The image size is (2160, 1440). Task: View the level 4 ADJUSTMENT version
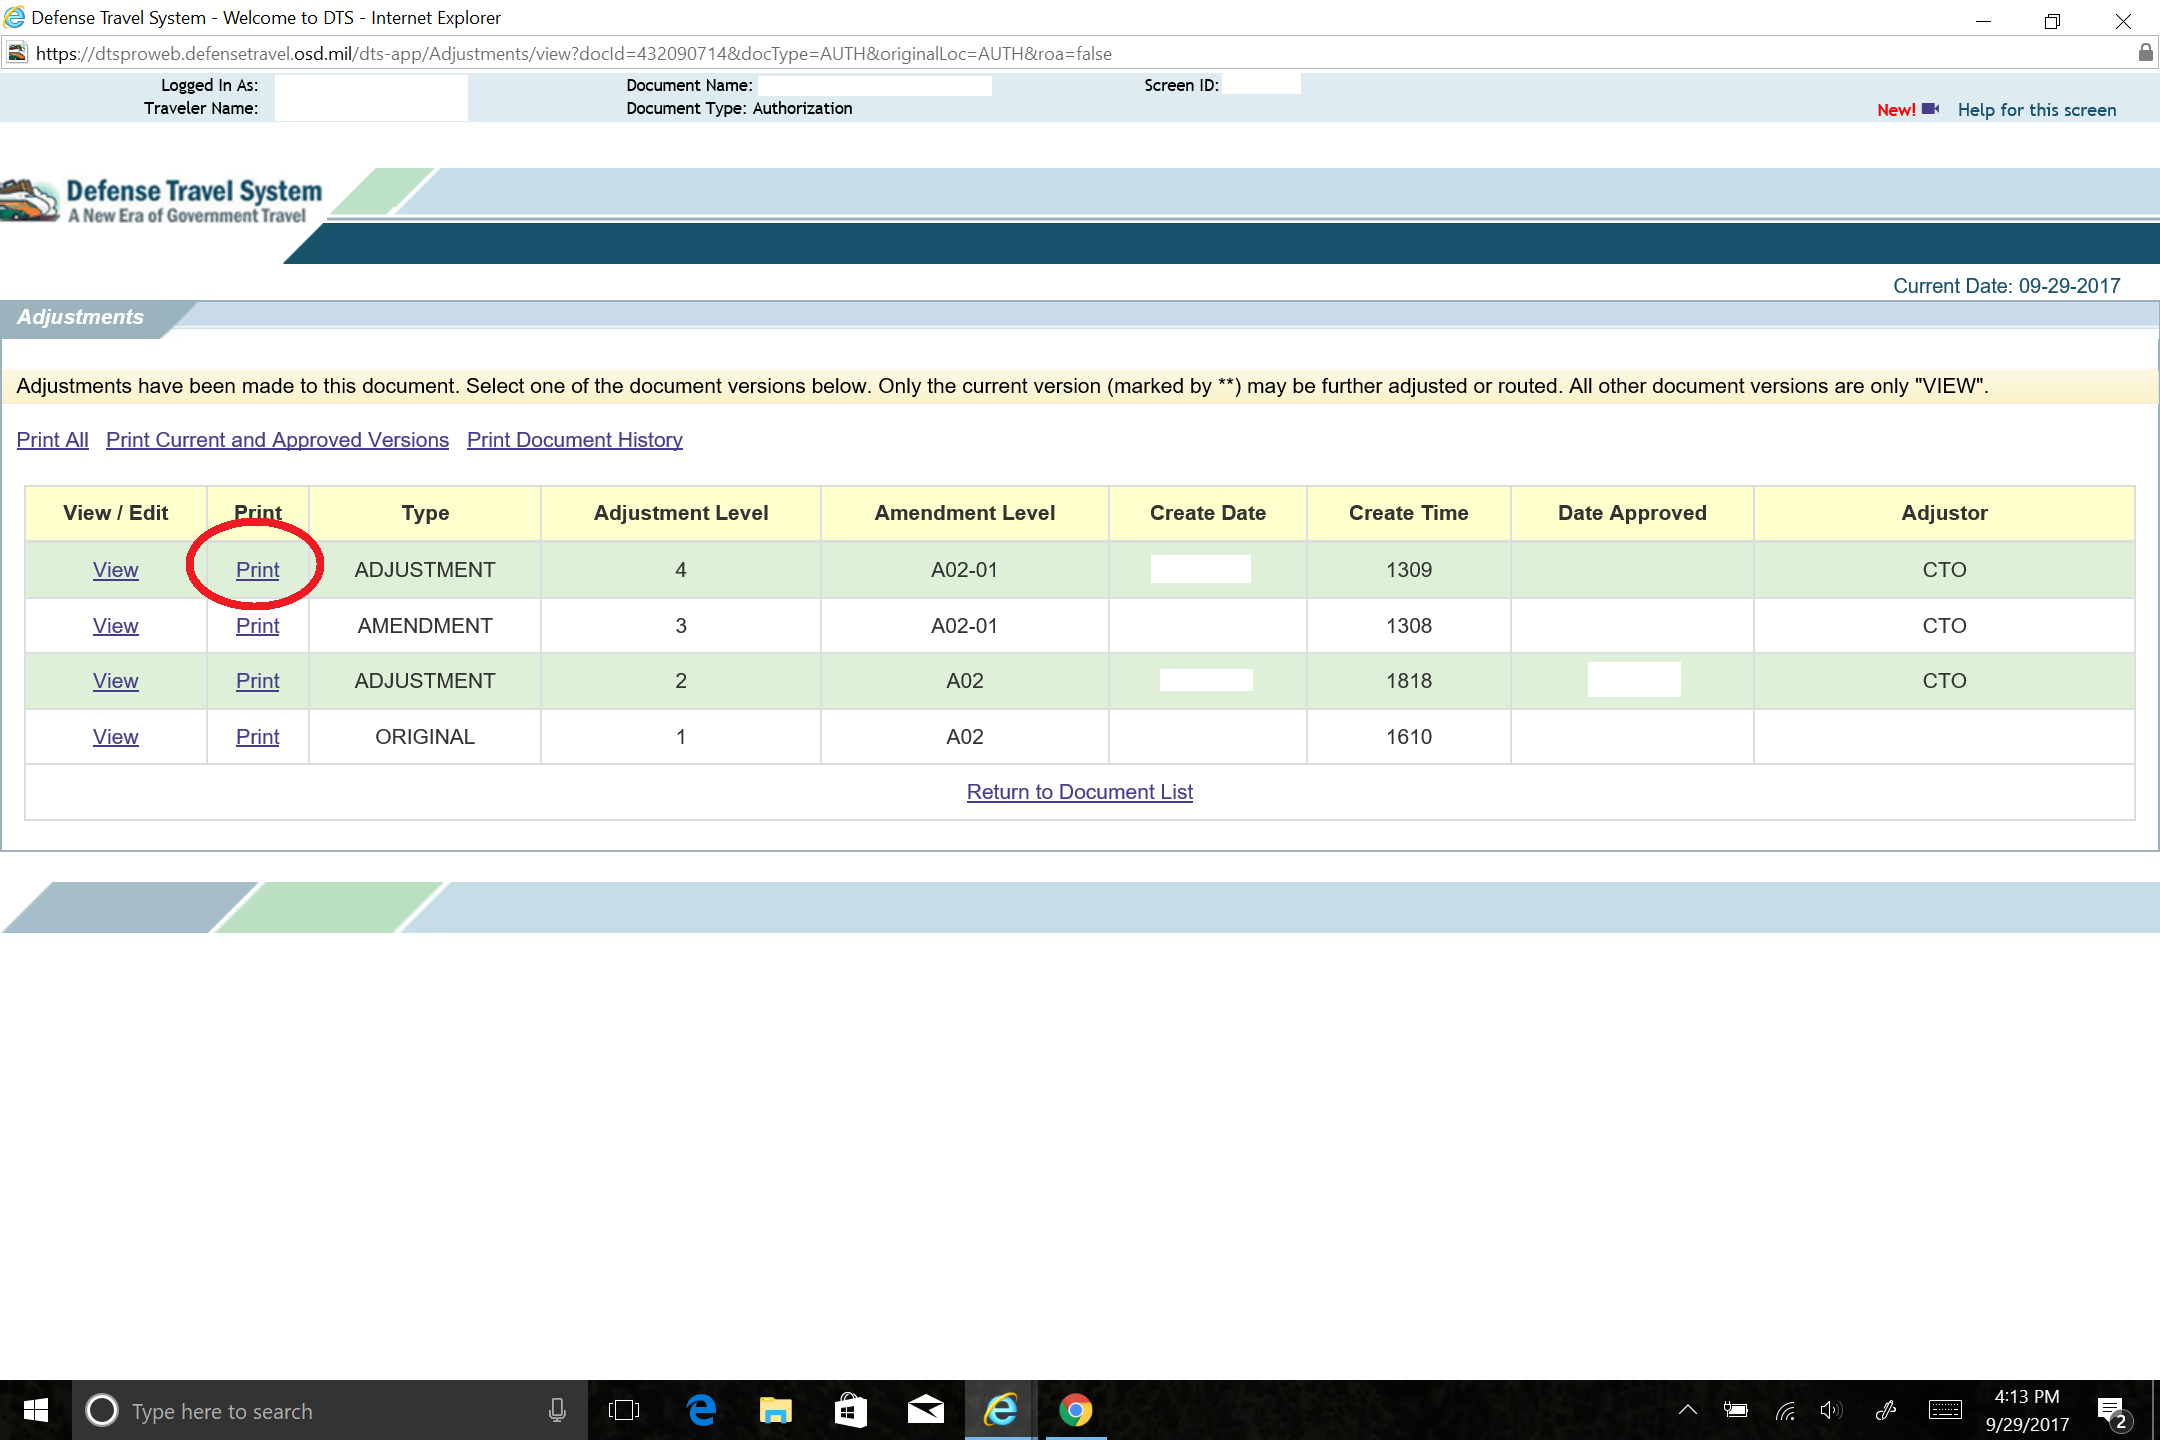pyautogui.click(x=115, y=570)
